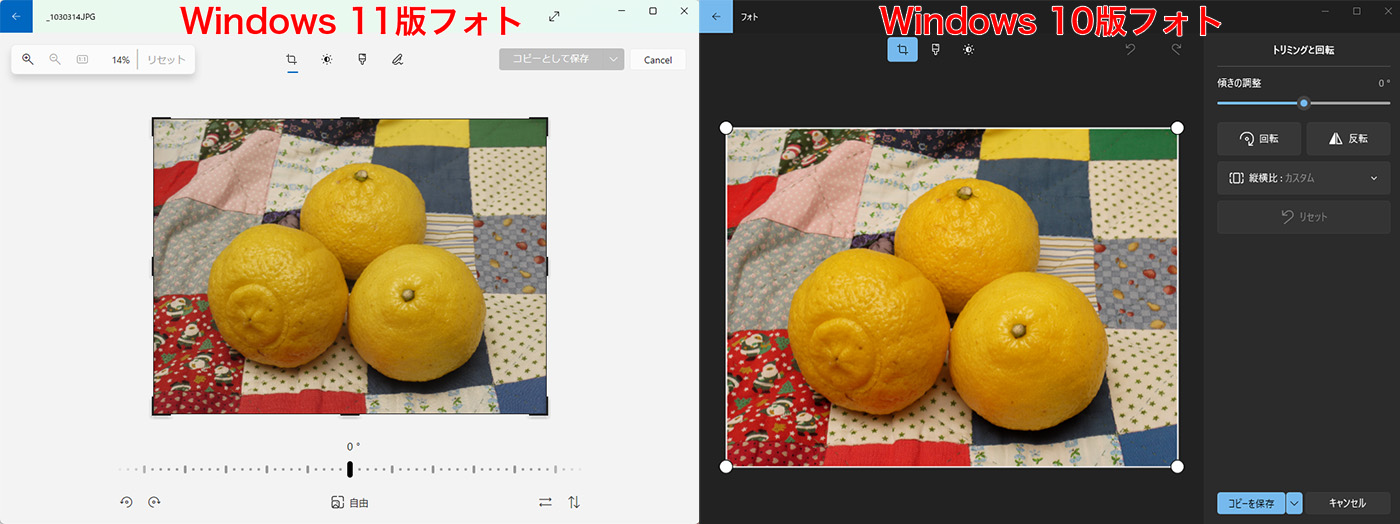Viewport: 1400px width, 524px height.
Task: Show actual size with the 1:1 icon
Action: (82, 60)
